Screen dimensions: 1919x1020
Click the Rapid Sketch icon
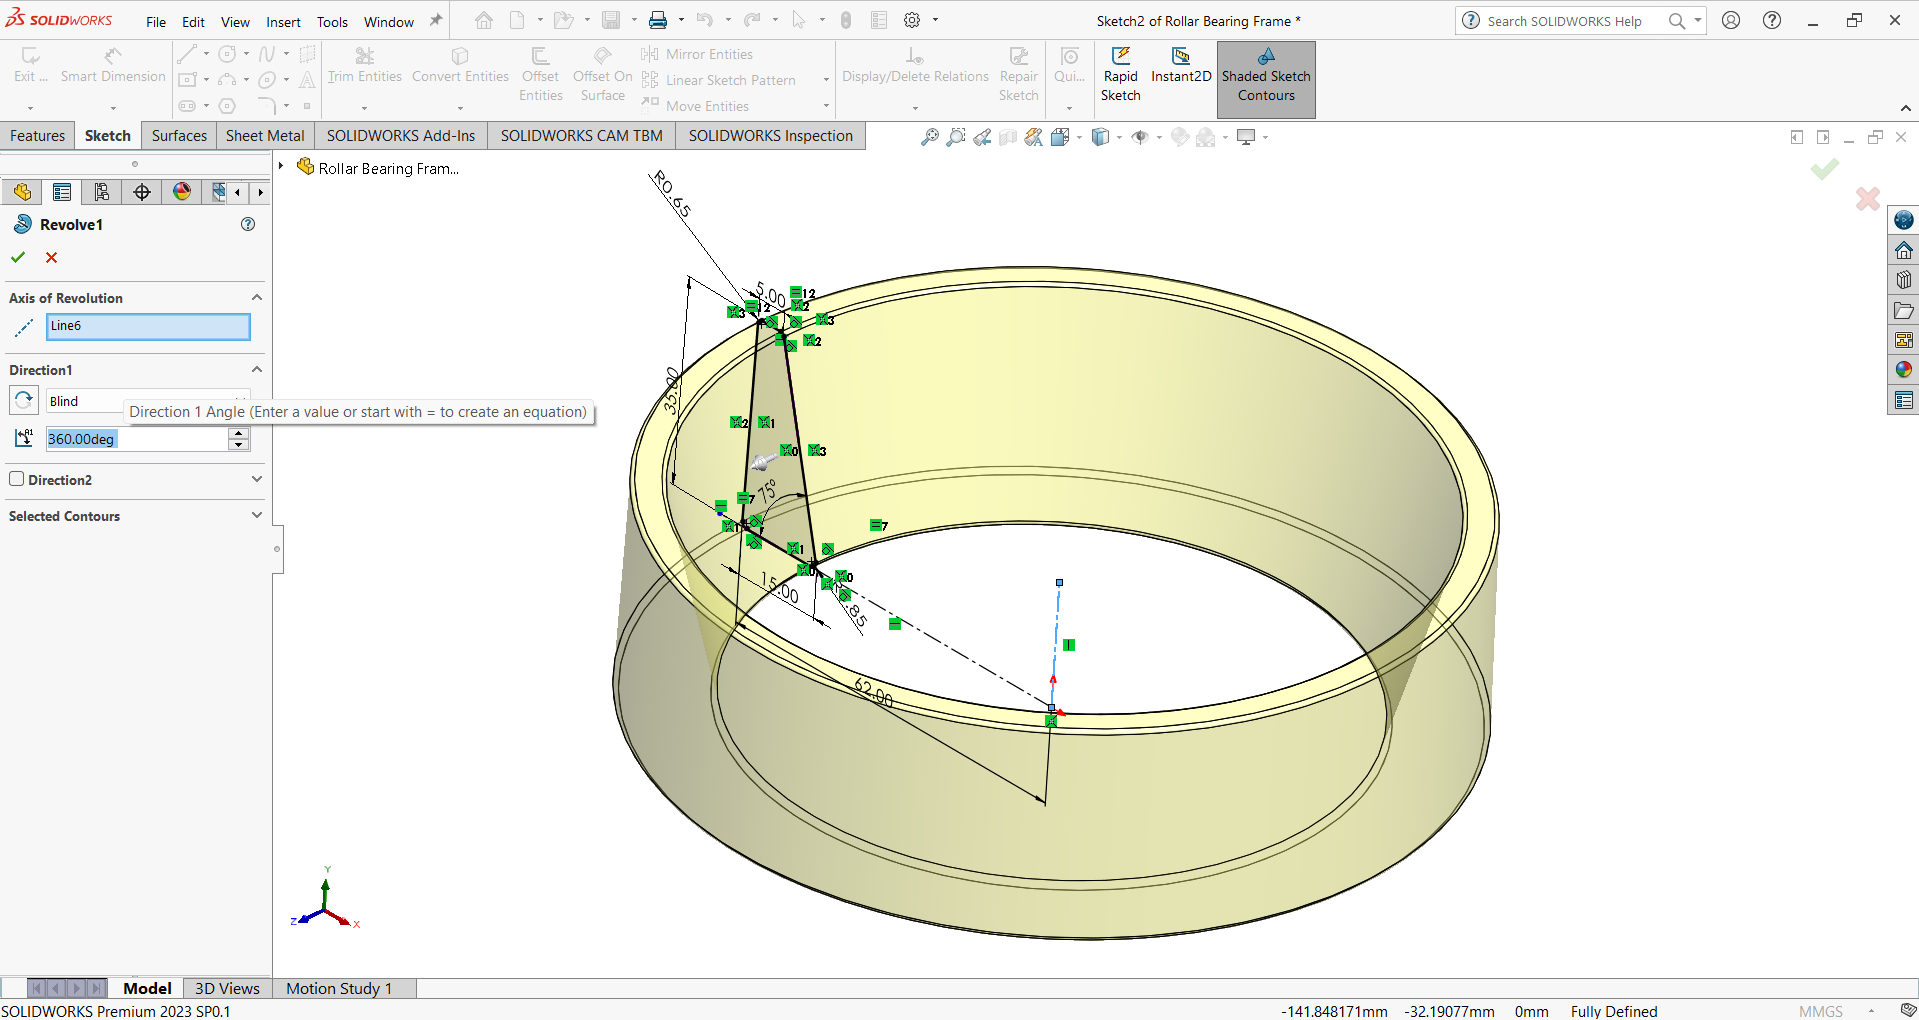pyautogui.click(x=1120, y=58)
